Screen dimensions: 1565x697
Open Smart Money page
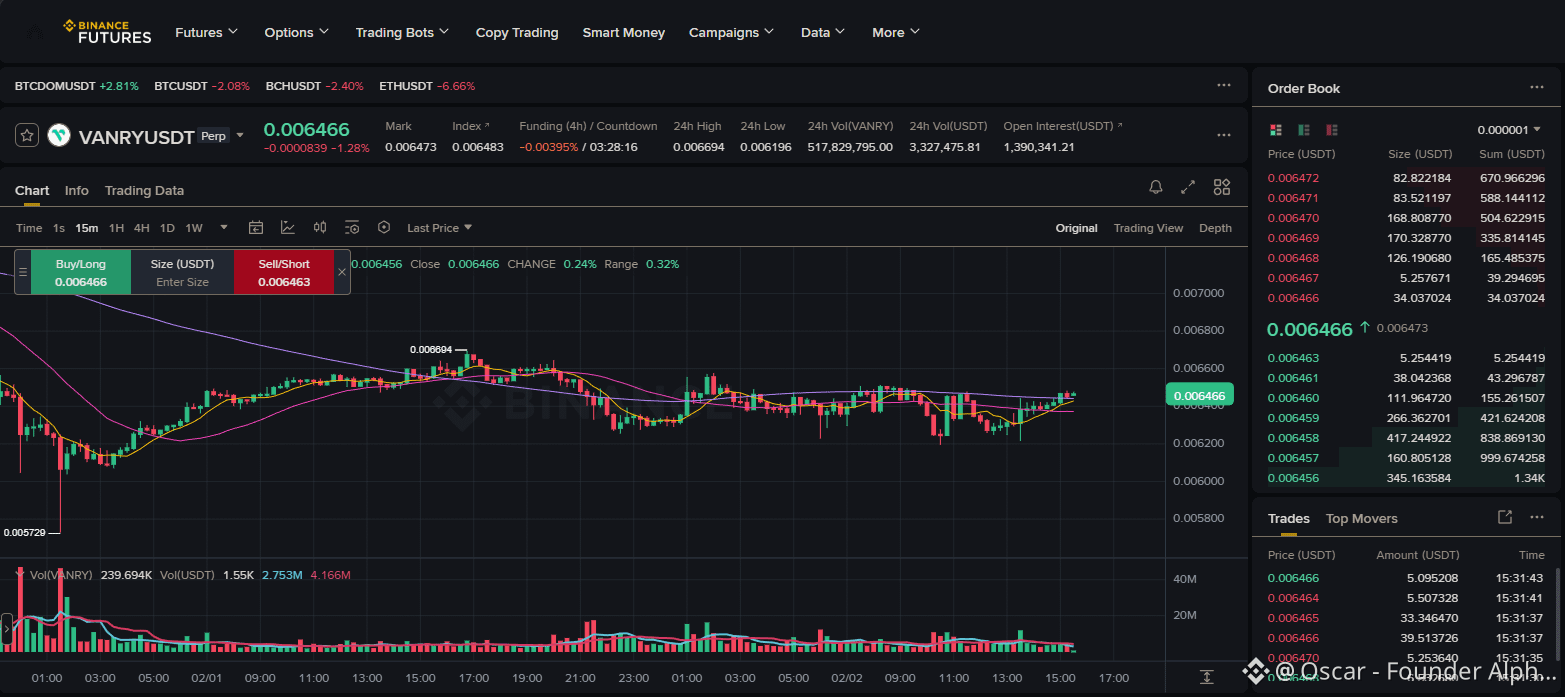click(623, 32)
